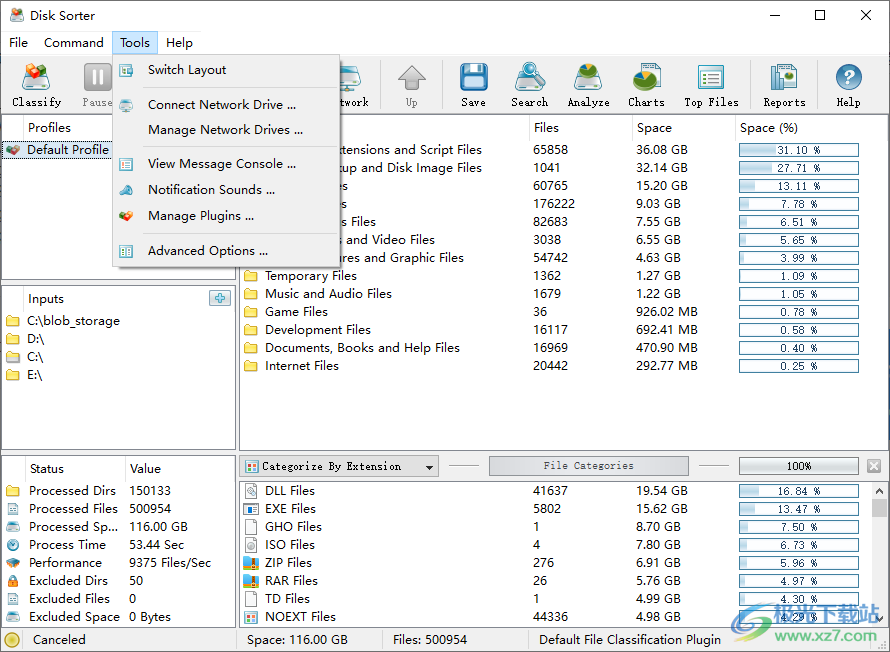Select the Music and Audio Files row
The image size is (890, 652).
pyautogui.click(x=562, y=294)
